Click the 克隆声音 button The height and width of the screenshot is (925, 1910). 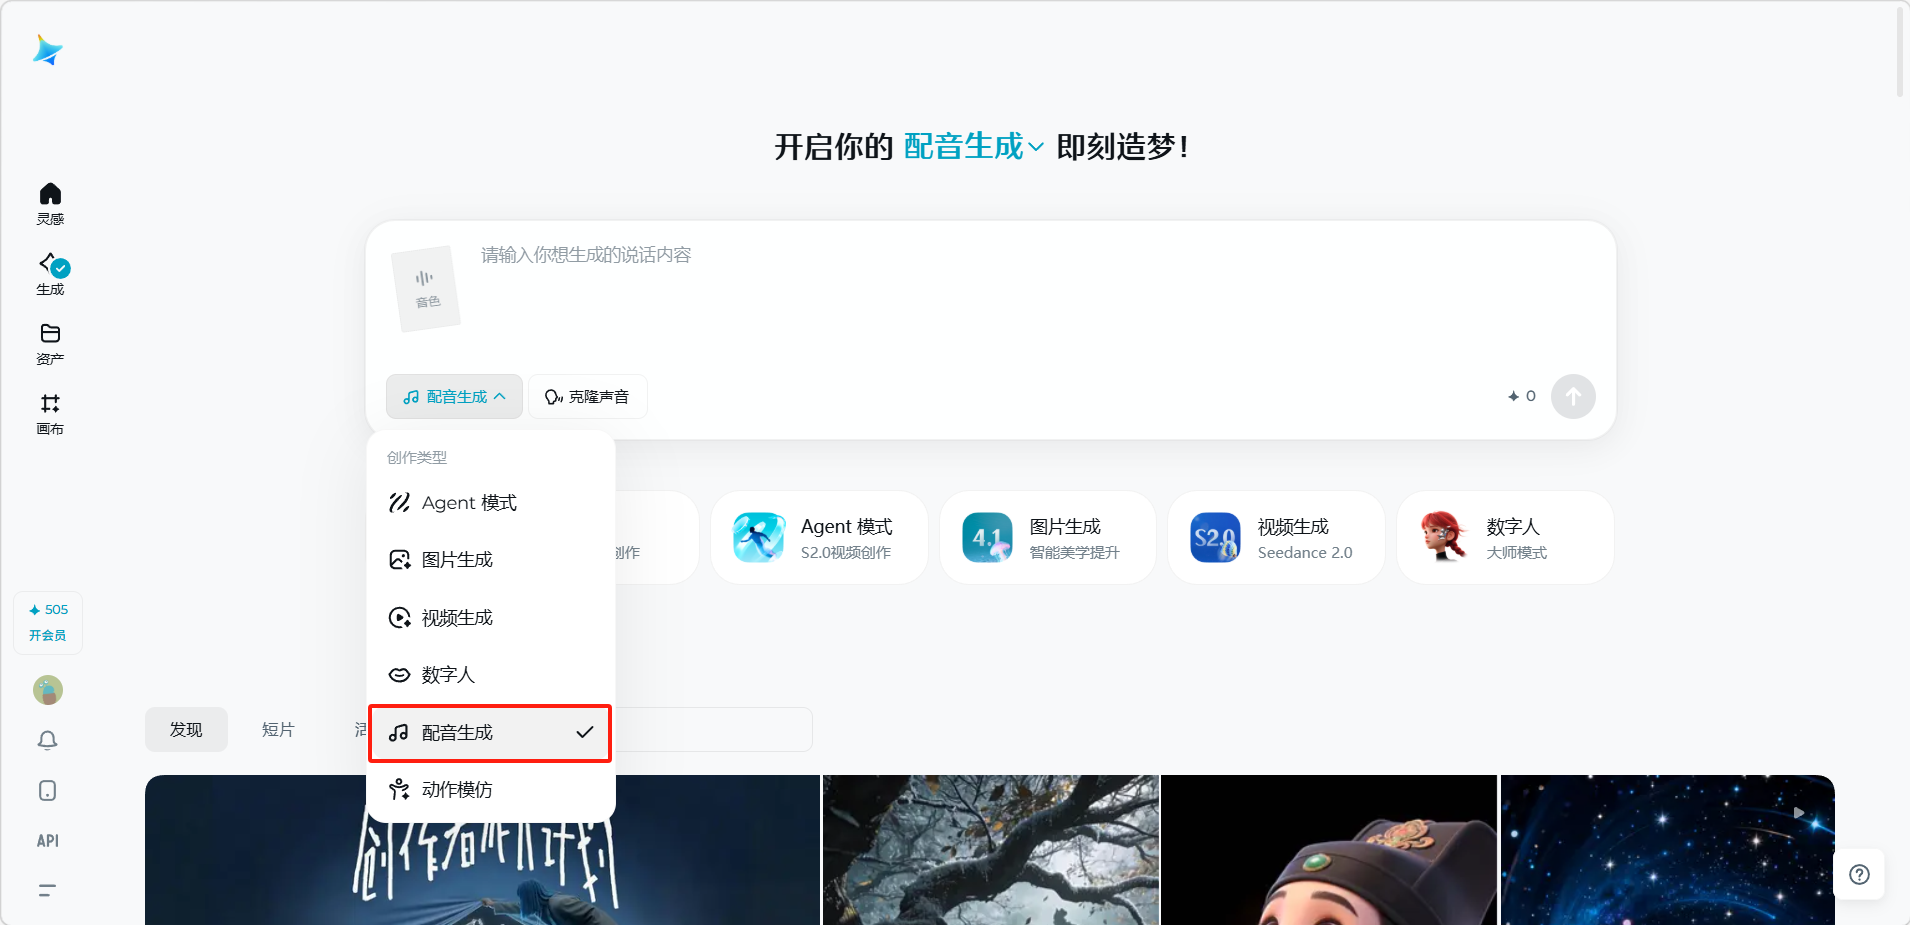click(x=587, y=397)
